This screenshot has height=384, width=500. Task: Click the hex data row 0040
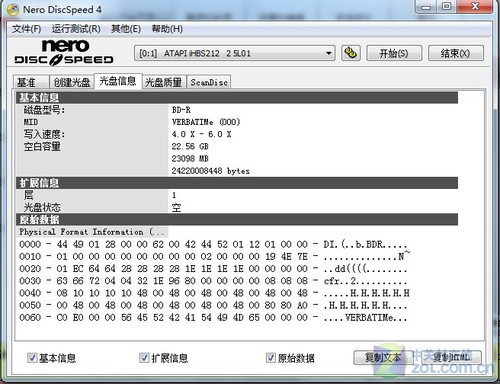pos(214,293)
